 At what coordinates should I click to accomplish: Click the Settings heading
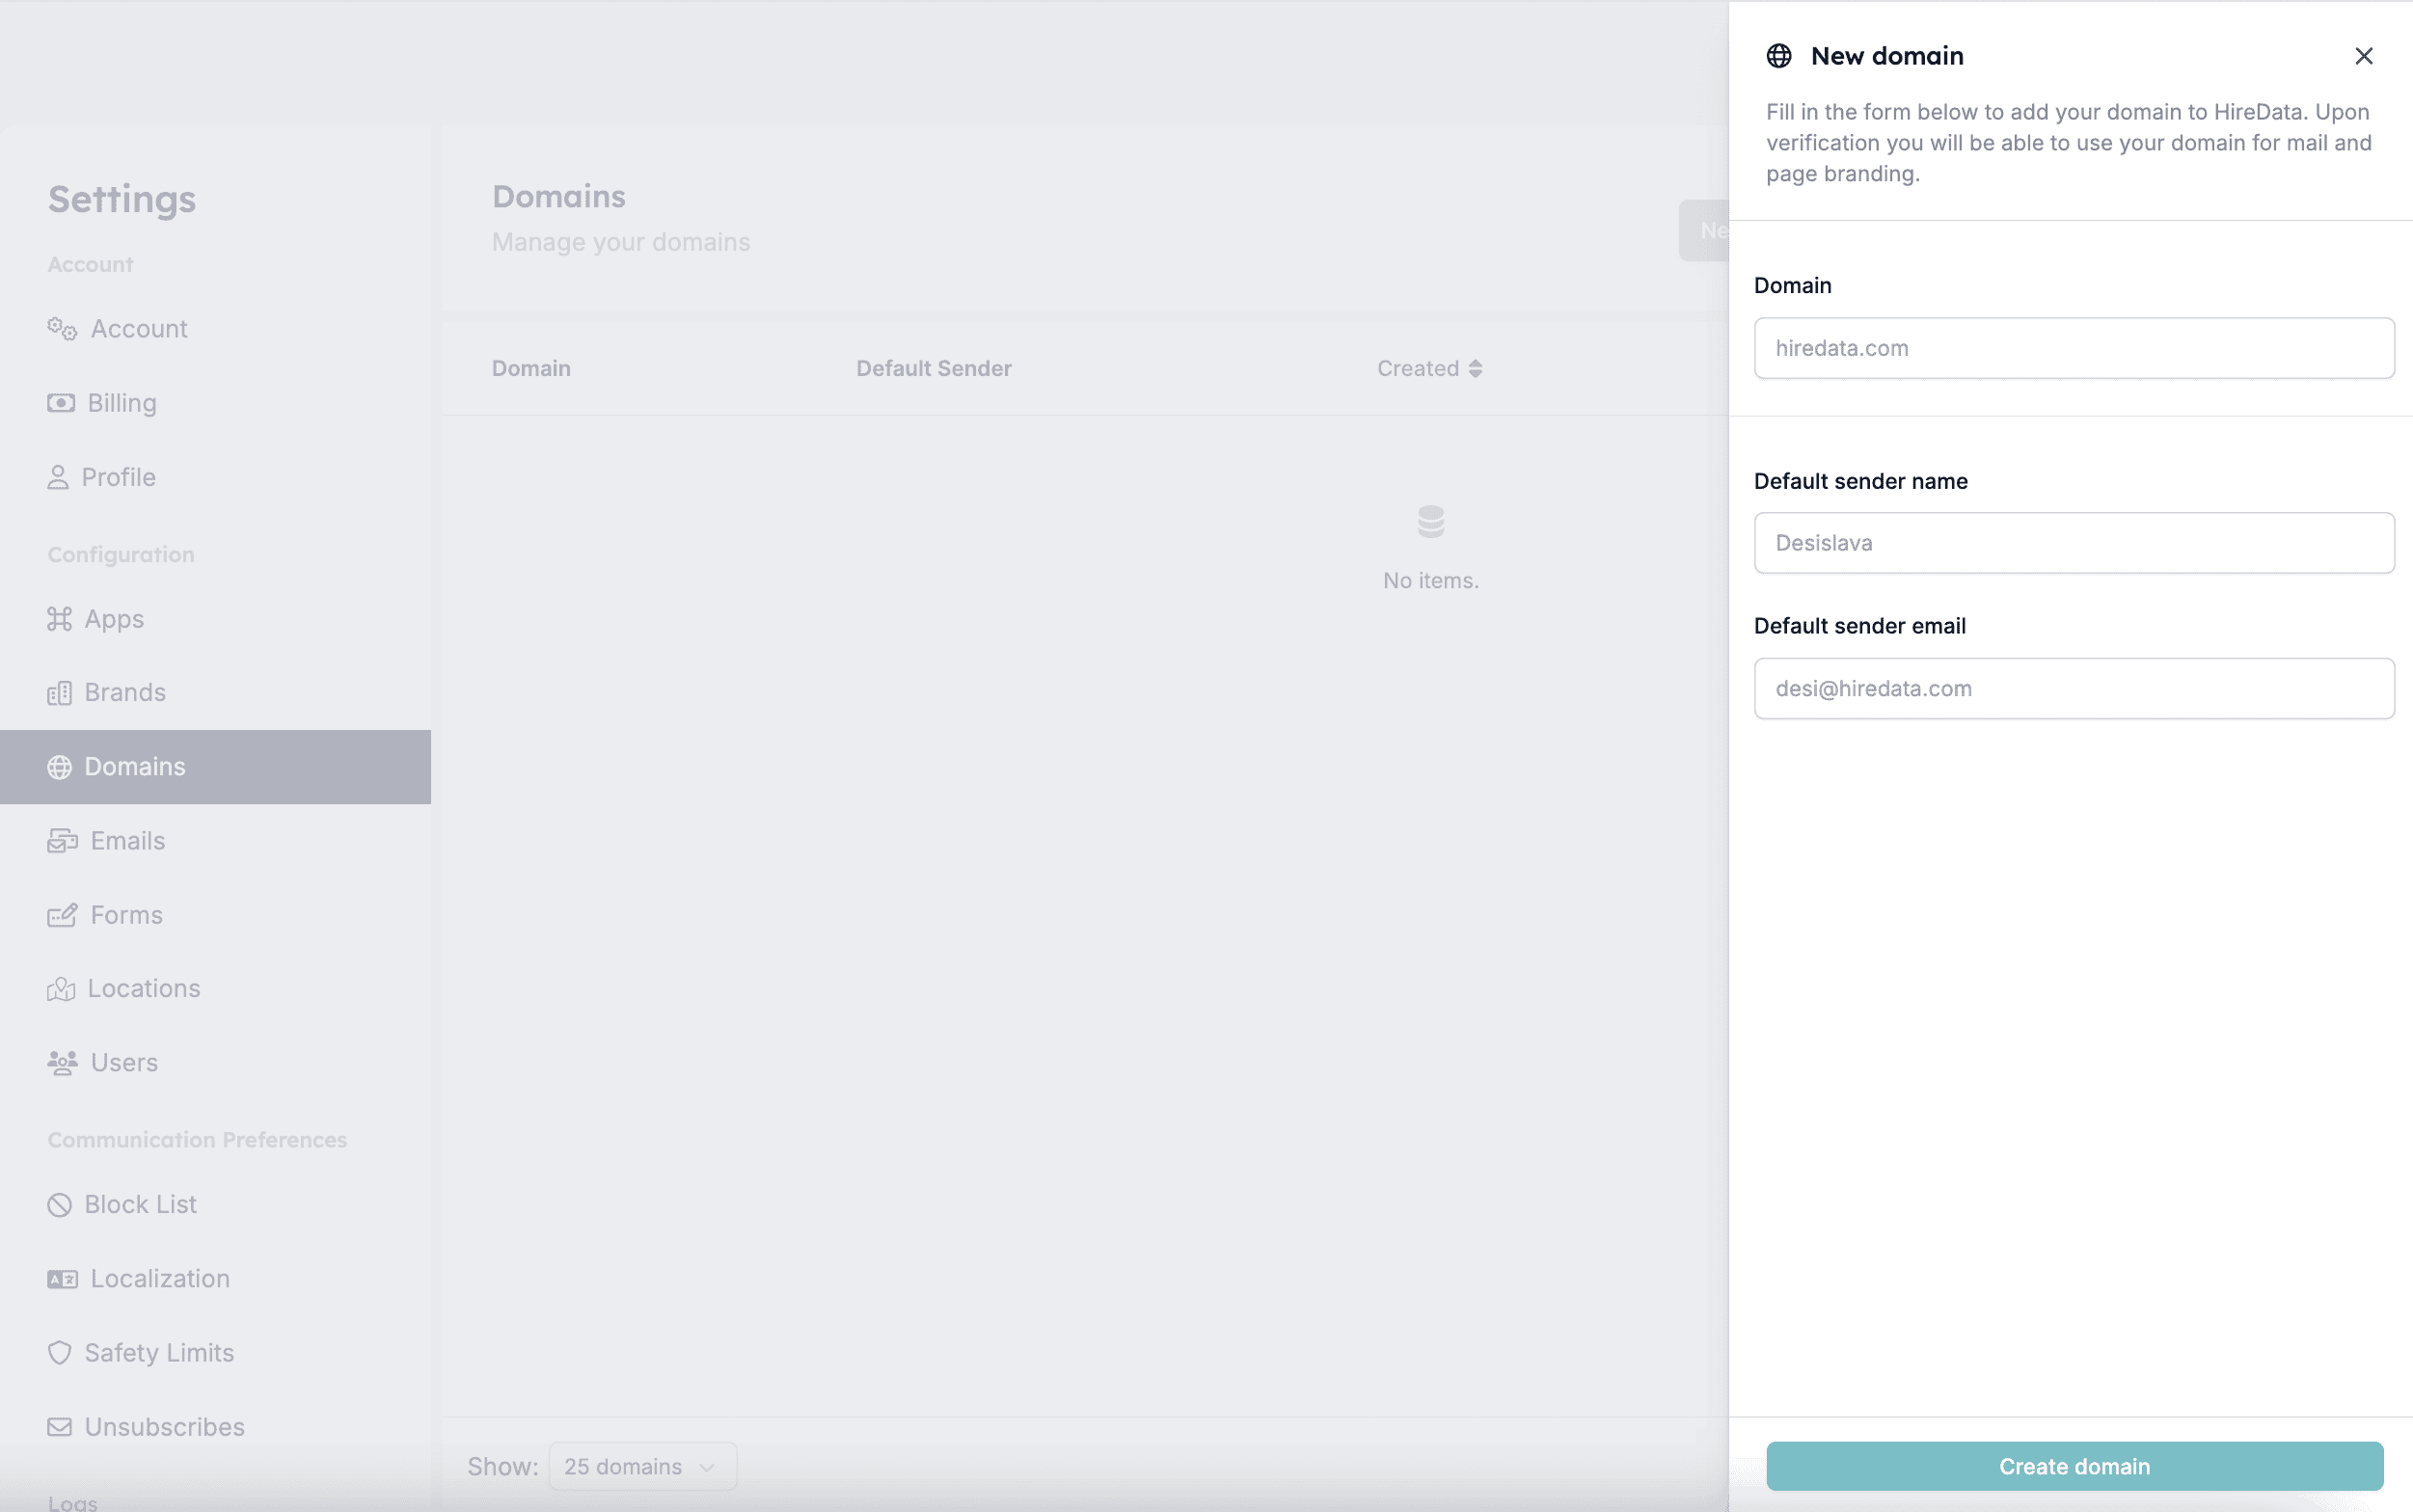point(122,199)
